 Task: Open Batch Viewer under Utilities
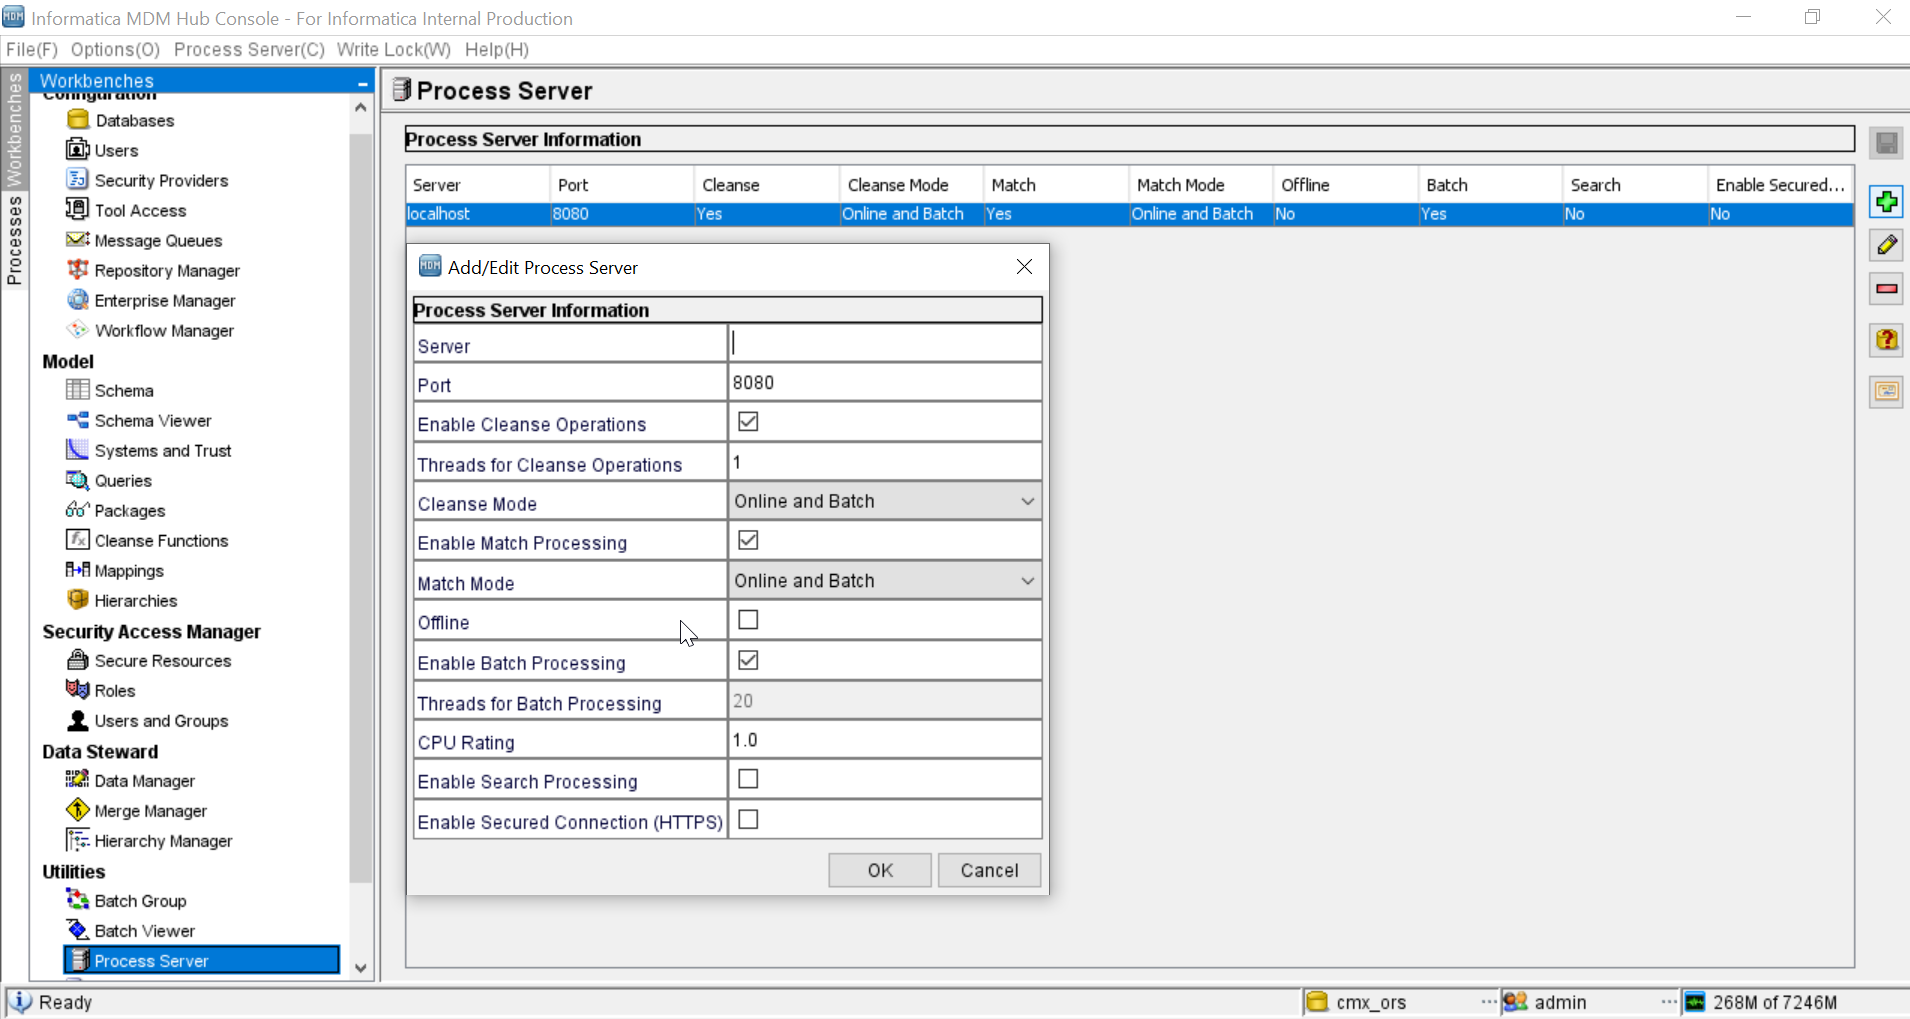[x=145, y=930]
